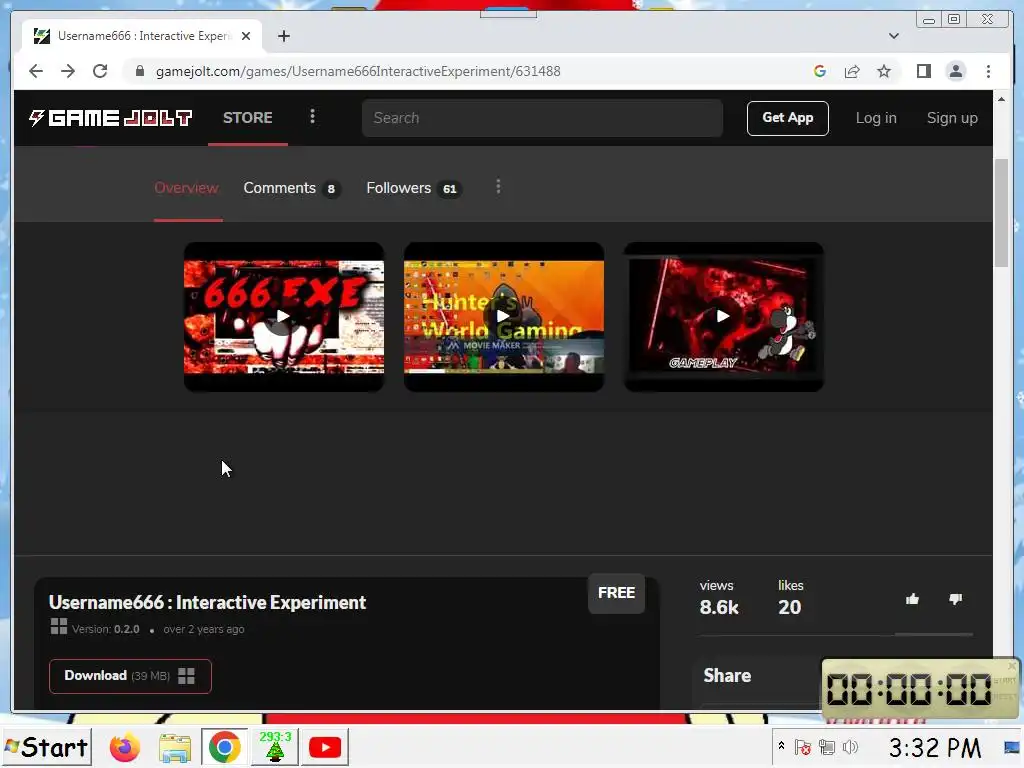Close the Username666 browser tab

[246, 36]
